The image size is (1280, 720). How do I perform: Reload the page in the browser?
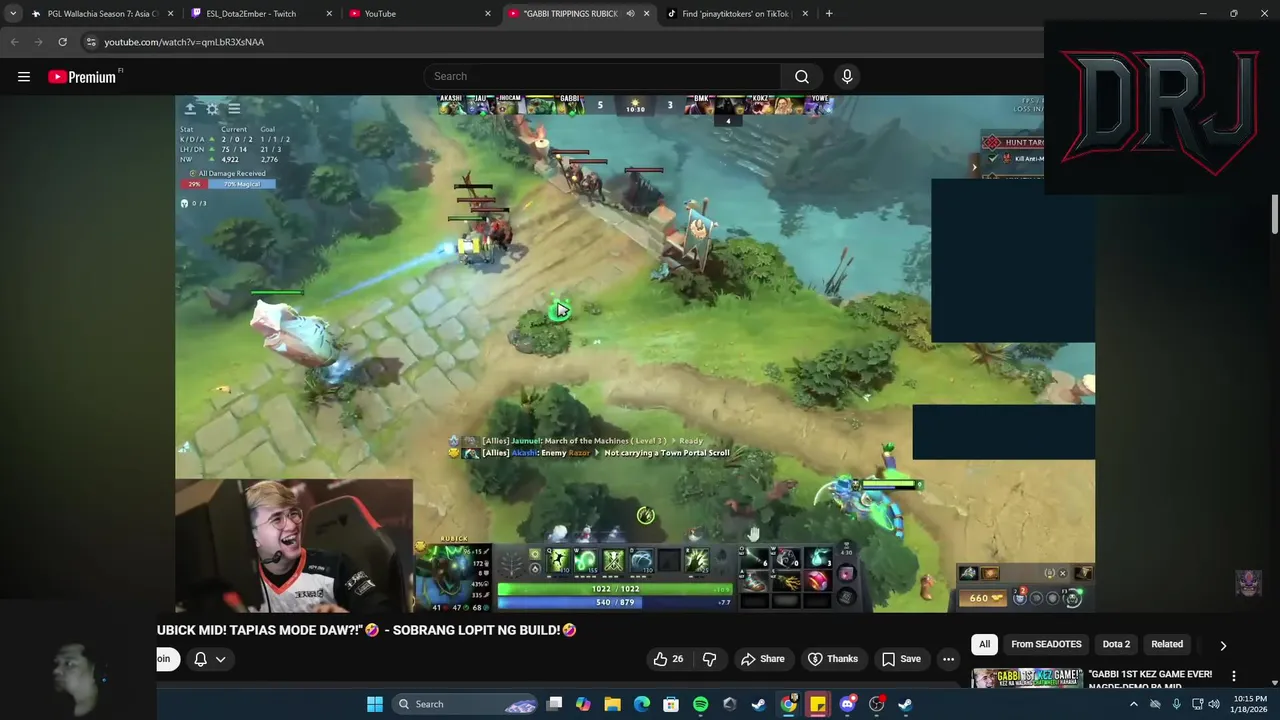pyautogui.click(x=62, y=42)
